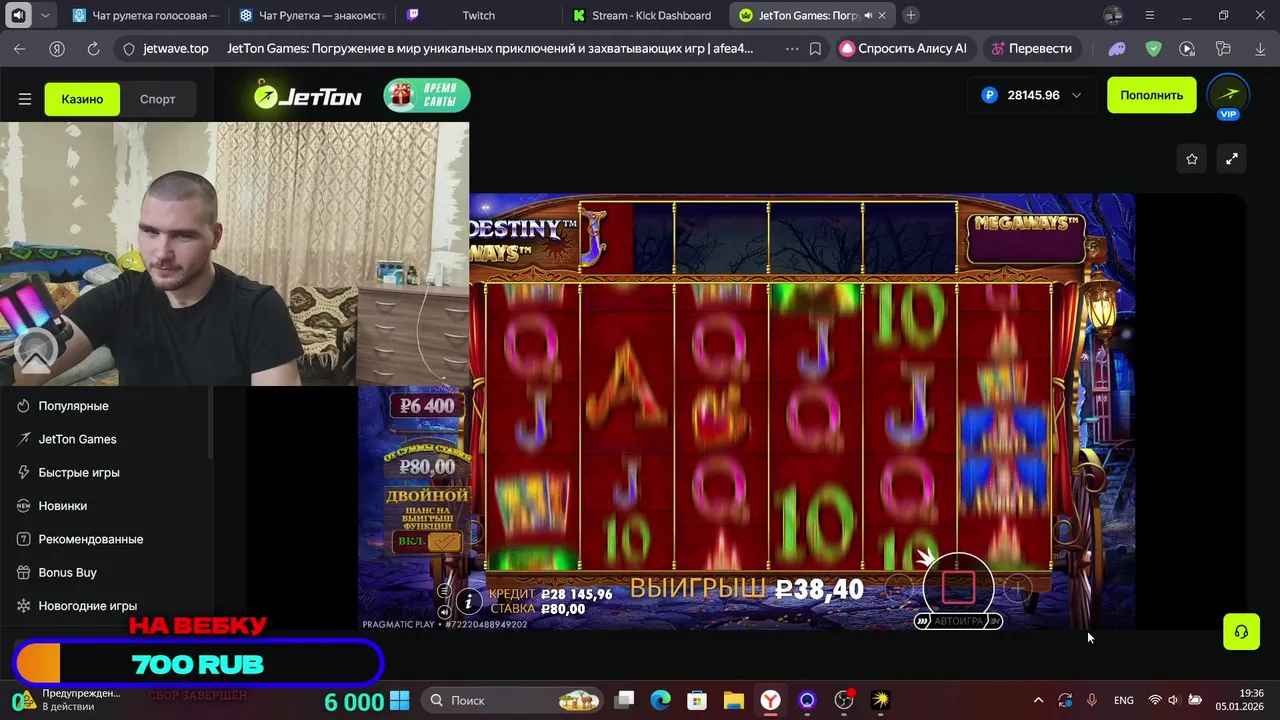Open Task View on taskbar
This screenshot has height=720, width=1280.
[x=624, y=700]
